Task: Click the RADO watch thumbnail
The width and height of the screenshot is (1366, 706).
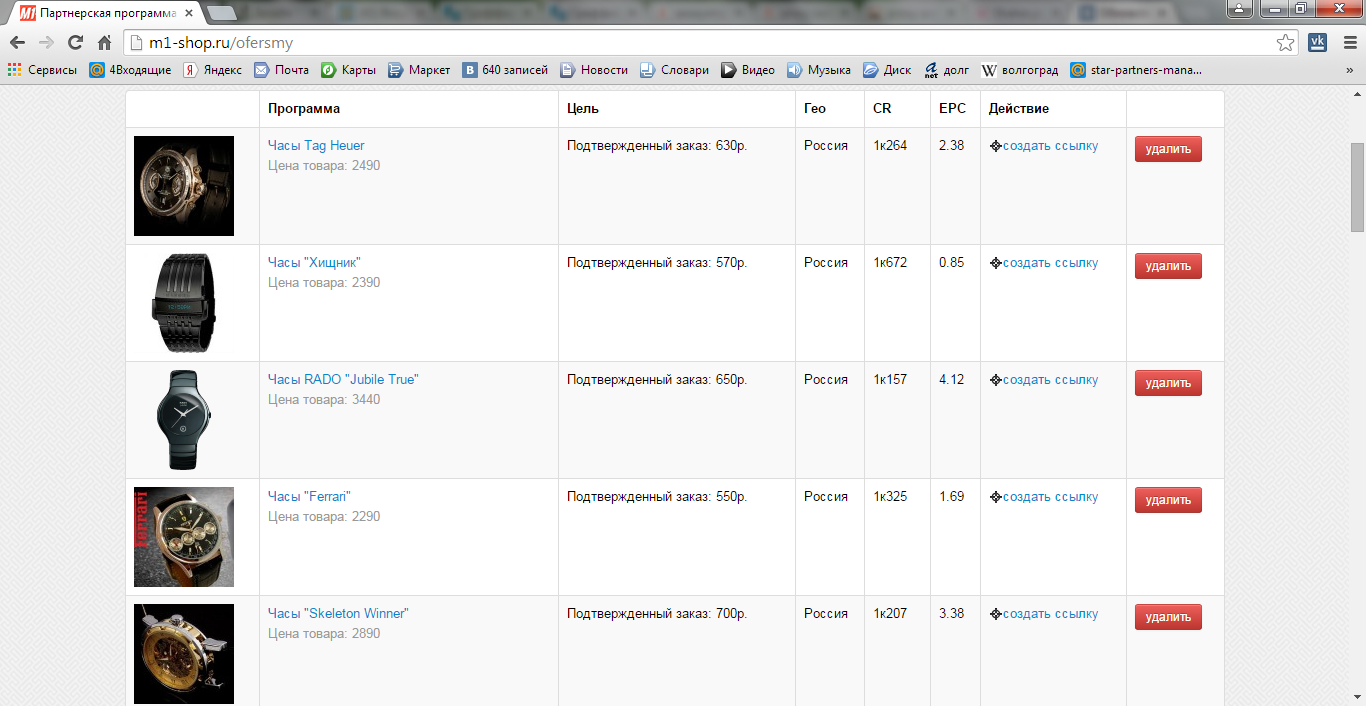Action: (184, 420)
